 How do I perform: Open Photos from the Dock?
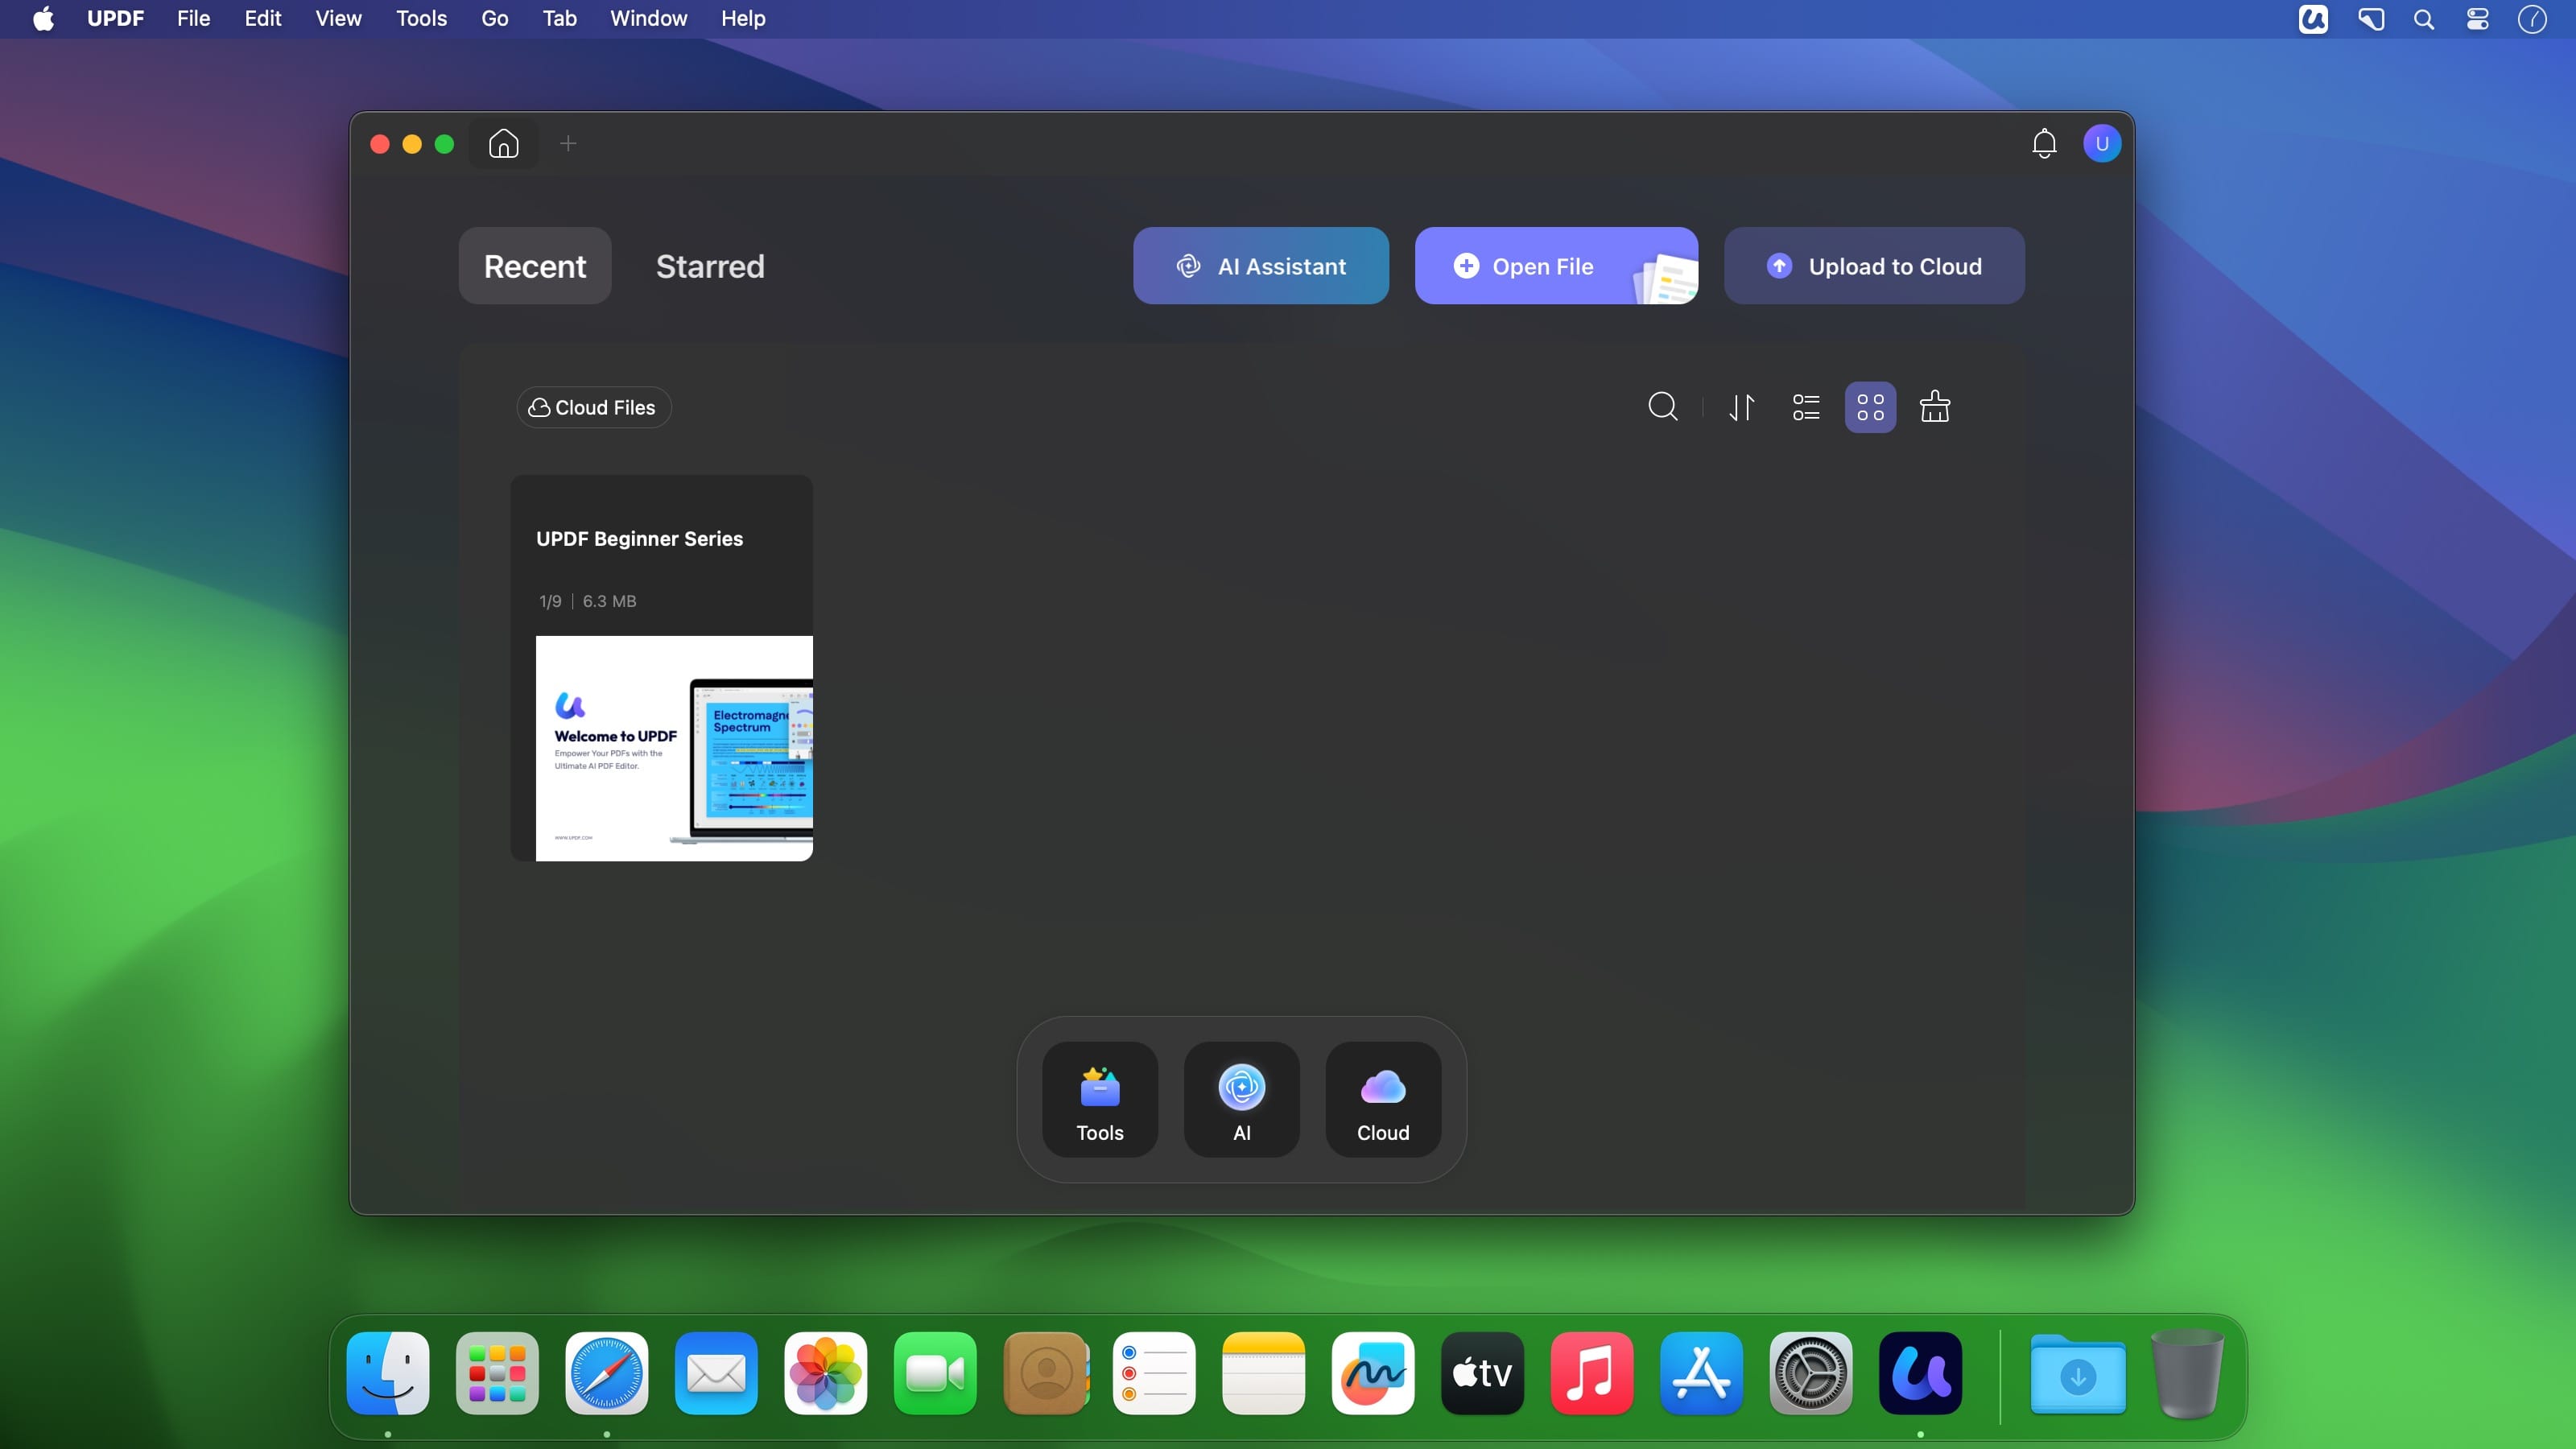pos(825,1373)
